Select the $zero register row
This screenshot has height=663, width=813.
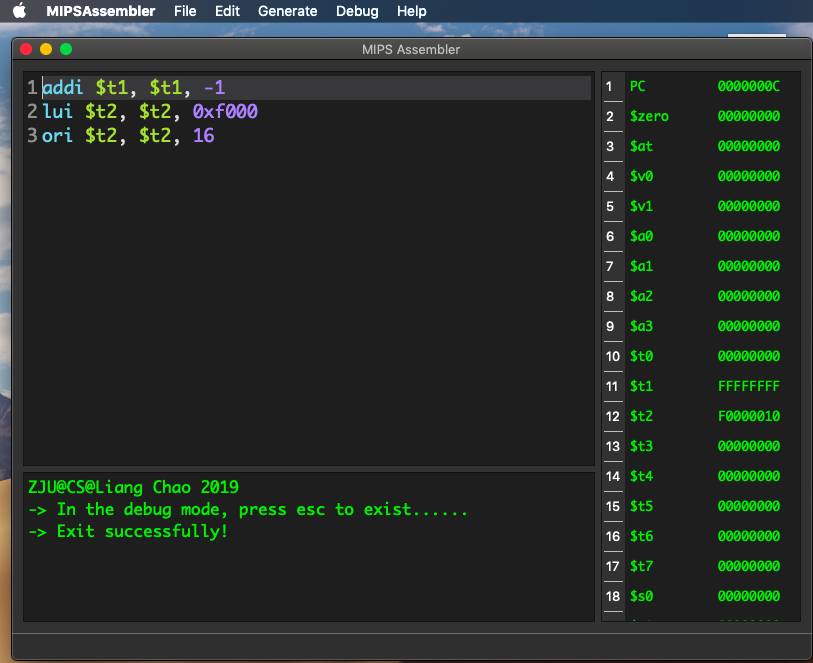click(x=701, y=116)
